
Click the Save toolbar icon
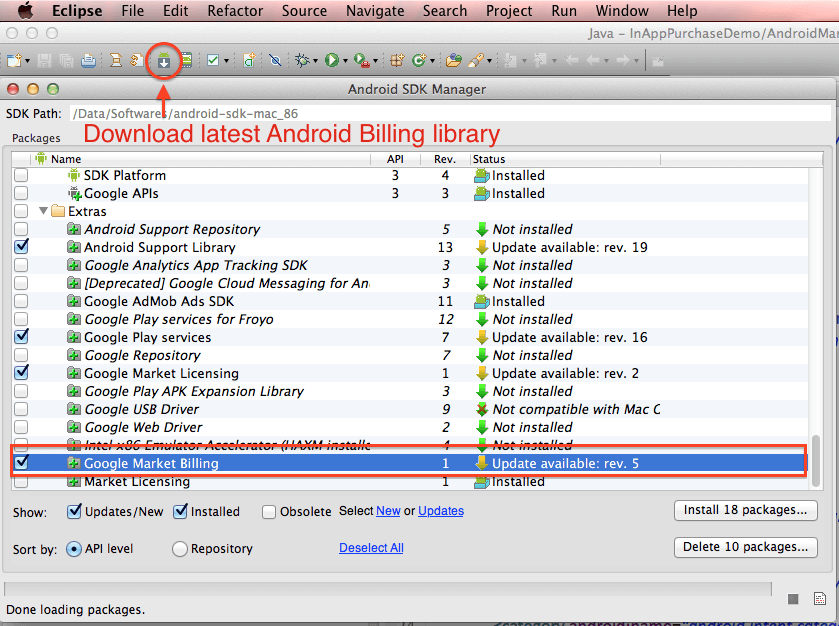coord(44,60)
